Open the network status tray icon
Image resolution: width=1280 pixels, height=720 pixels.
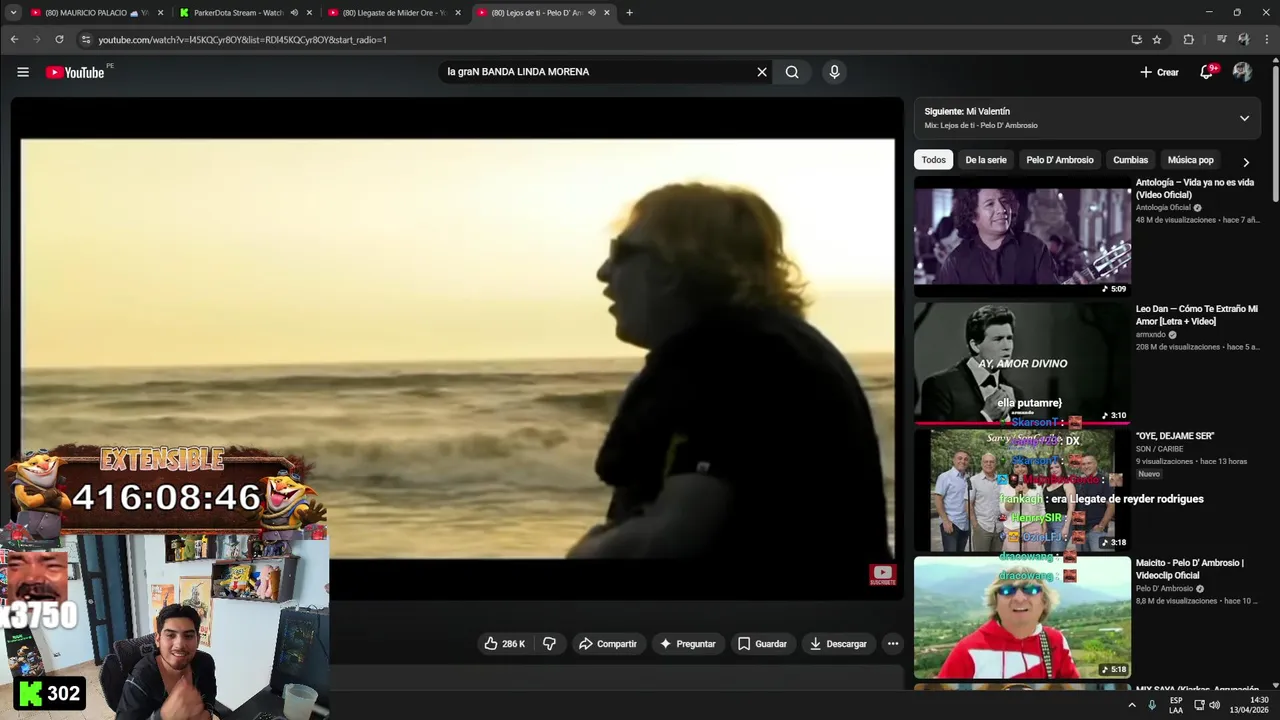click(1199, 705)
